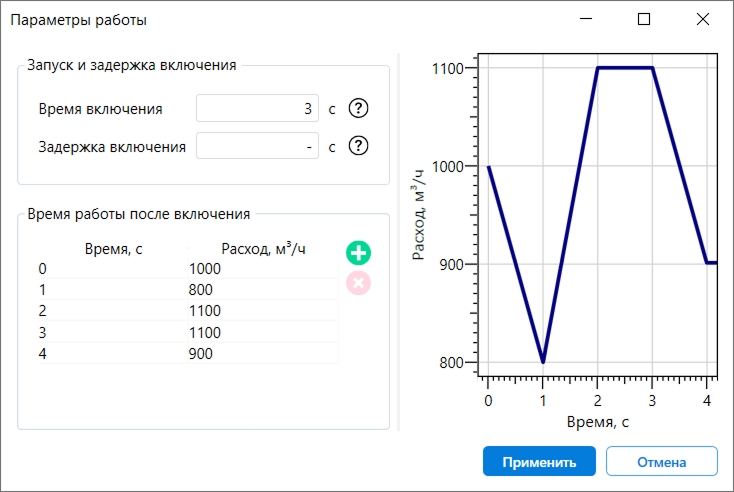Click the Время, с table column header

tap(113, 249)
